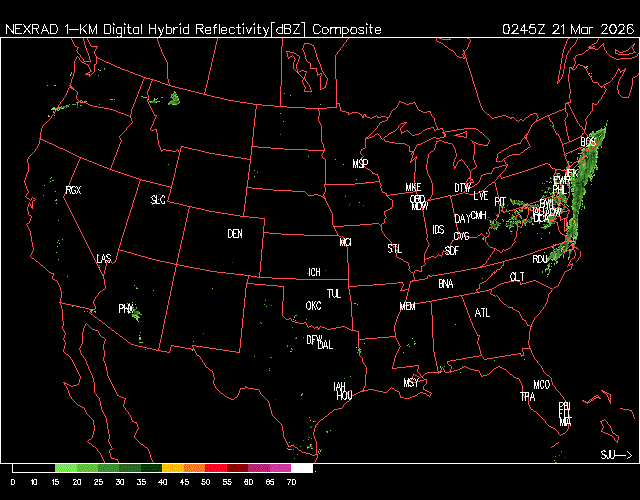Pick the light green 15 dBZ swatch
The image size is (640, 500).
[65, 468]
